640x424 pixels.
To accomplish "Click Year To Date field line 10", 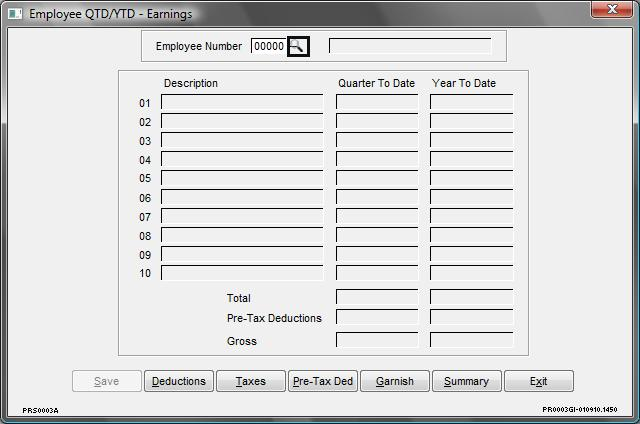I will pos(471,273).
